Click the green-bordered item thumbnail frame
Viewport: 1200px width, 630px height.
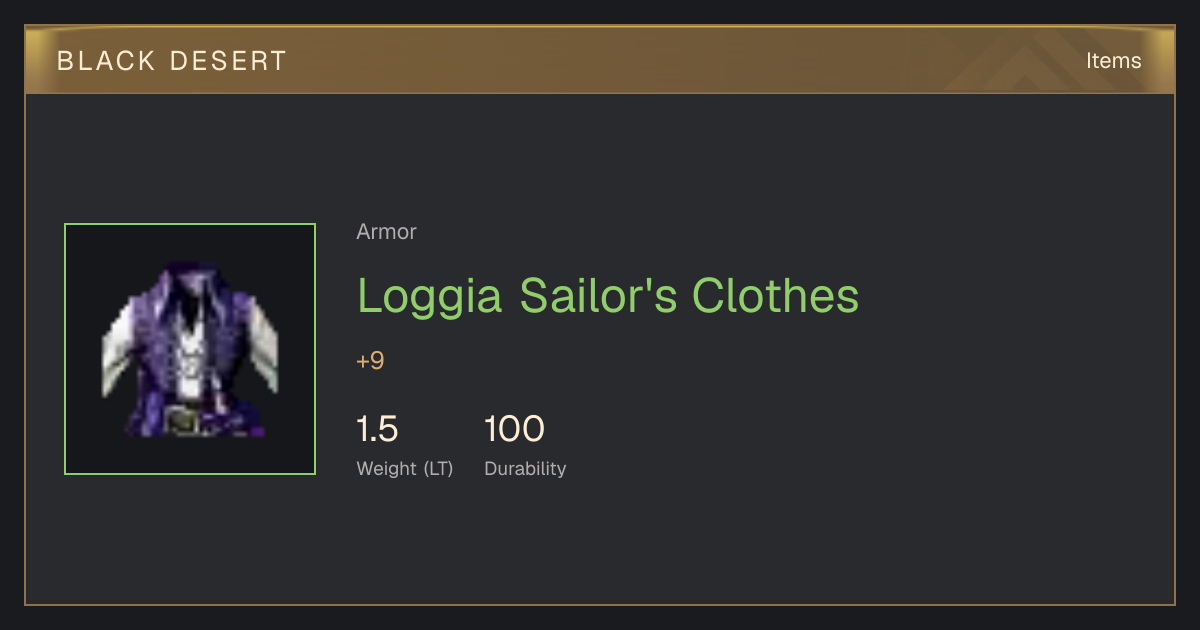190,349
